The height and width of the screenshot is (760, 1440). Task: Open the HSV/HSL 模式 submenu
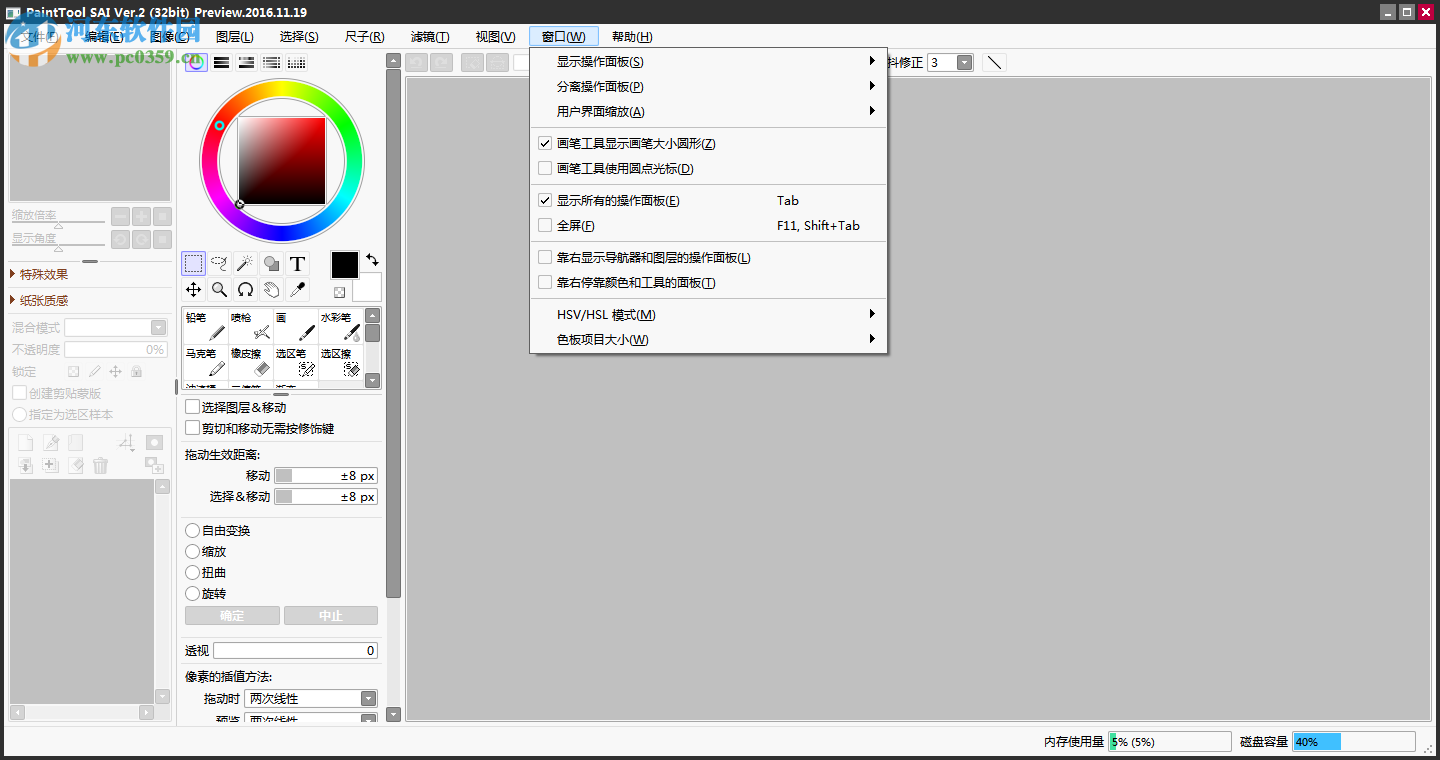point(650,313)
